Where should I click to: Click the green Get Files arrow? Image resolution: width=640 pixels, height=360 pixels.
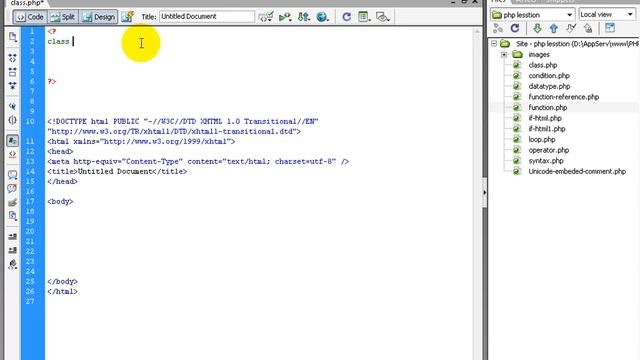coord(537,28)
